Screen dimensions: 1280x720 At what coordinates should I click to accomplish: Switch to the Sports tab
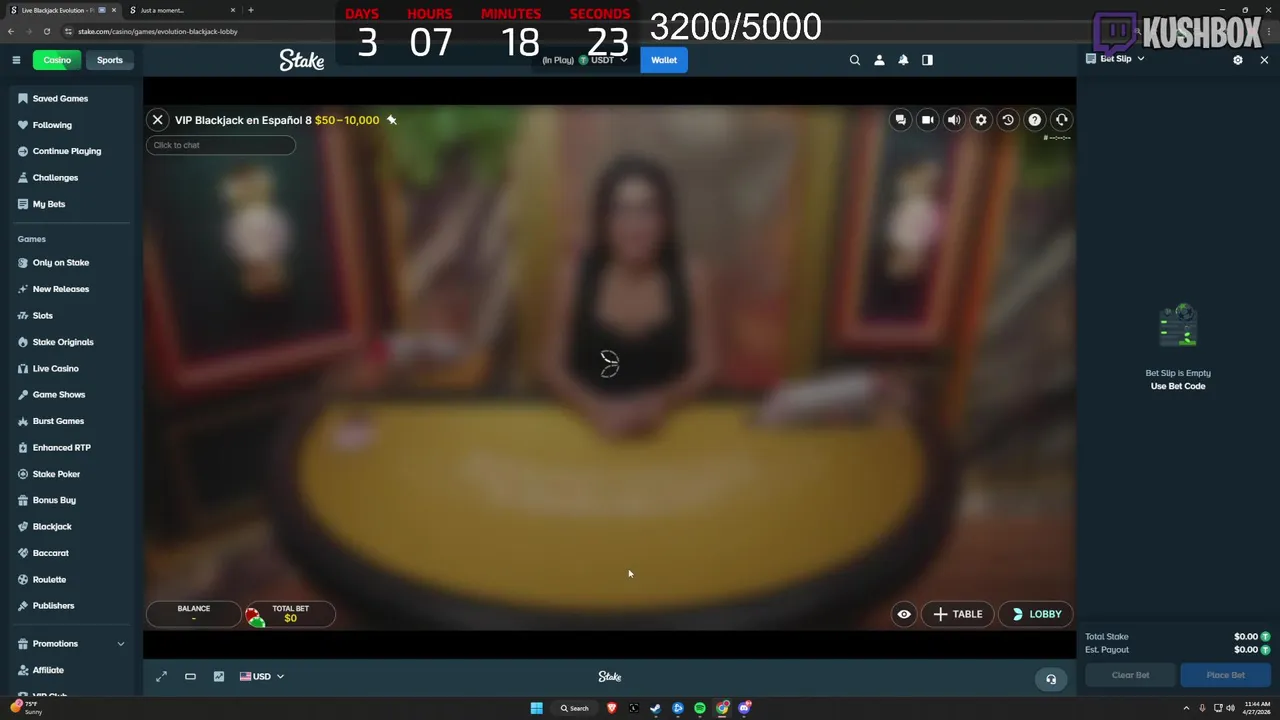(x=110, y=60)
